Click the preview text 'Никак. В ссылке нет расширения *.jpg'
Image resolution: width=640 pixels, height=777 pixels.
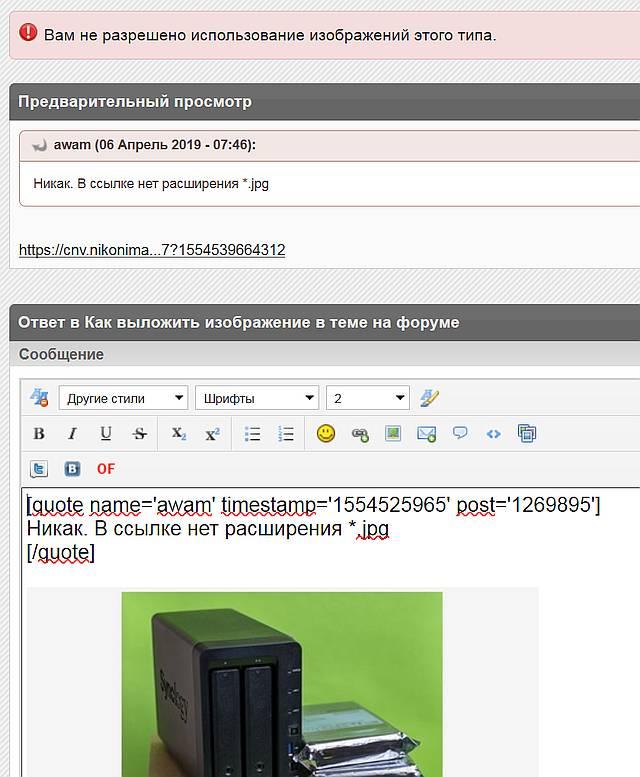point(151,184)
